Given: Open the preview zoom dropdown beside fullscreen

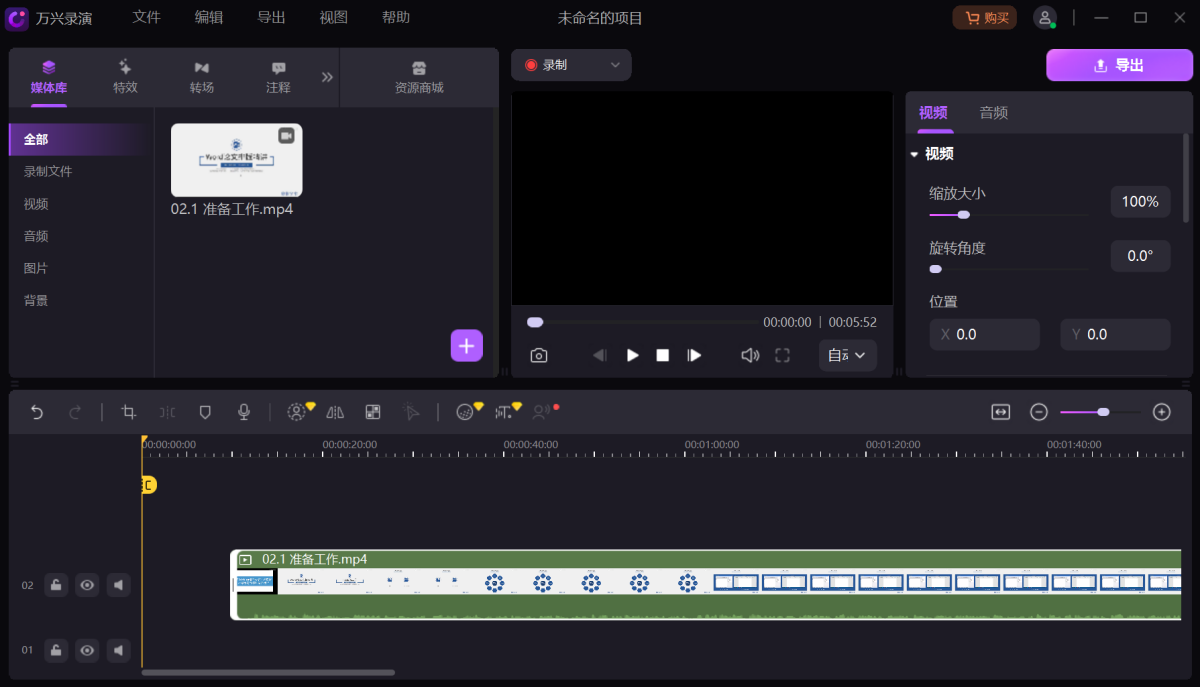Looking at the screenshot, I should tap(847, 355).
